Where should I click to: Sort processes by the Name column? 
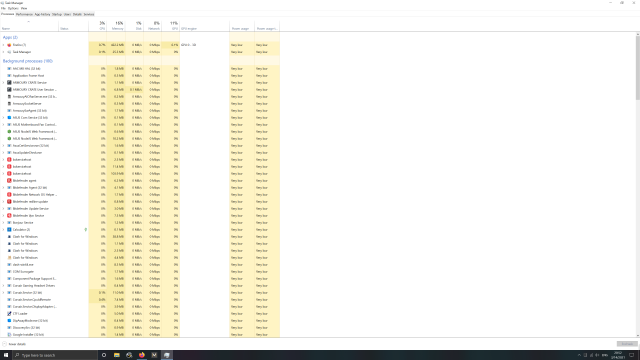click(29, 26)
